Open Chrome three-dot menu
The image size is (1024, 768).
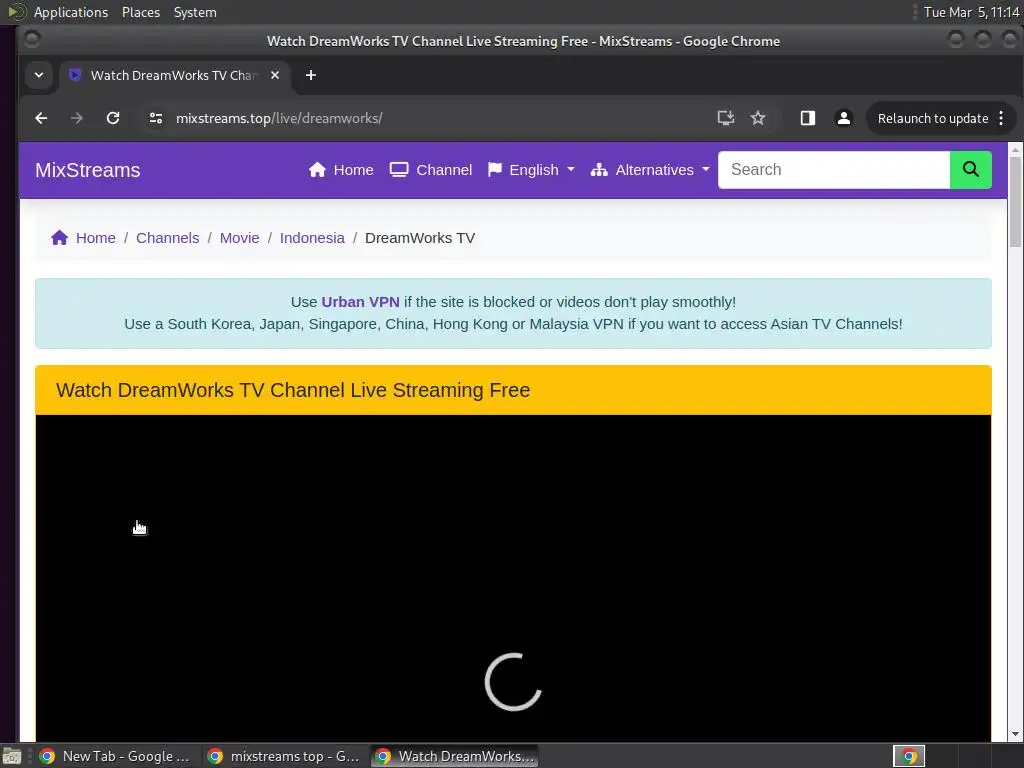(1001, 118)
